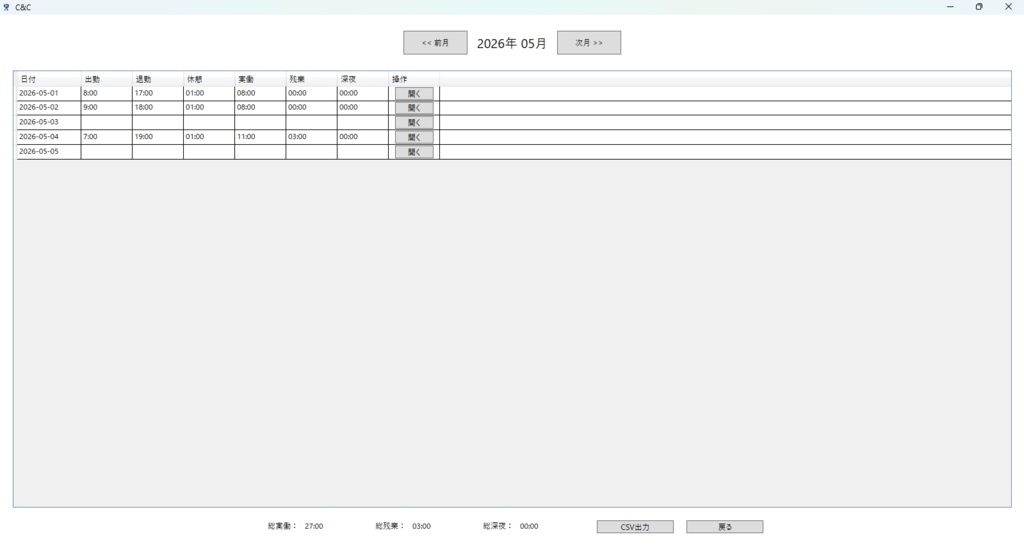Image resolution: width=1024 pixels, height=546 pixels.
Task: Click clock-out time 17:00 on 2026-05-01
Action: (157, 93)
